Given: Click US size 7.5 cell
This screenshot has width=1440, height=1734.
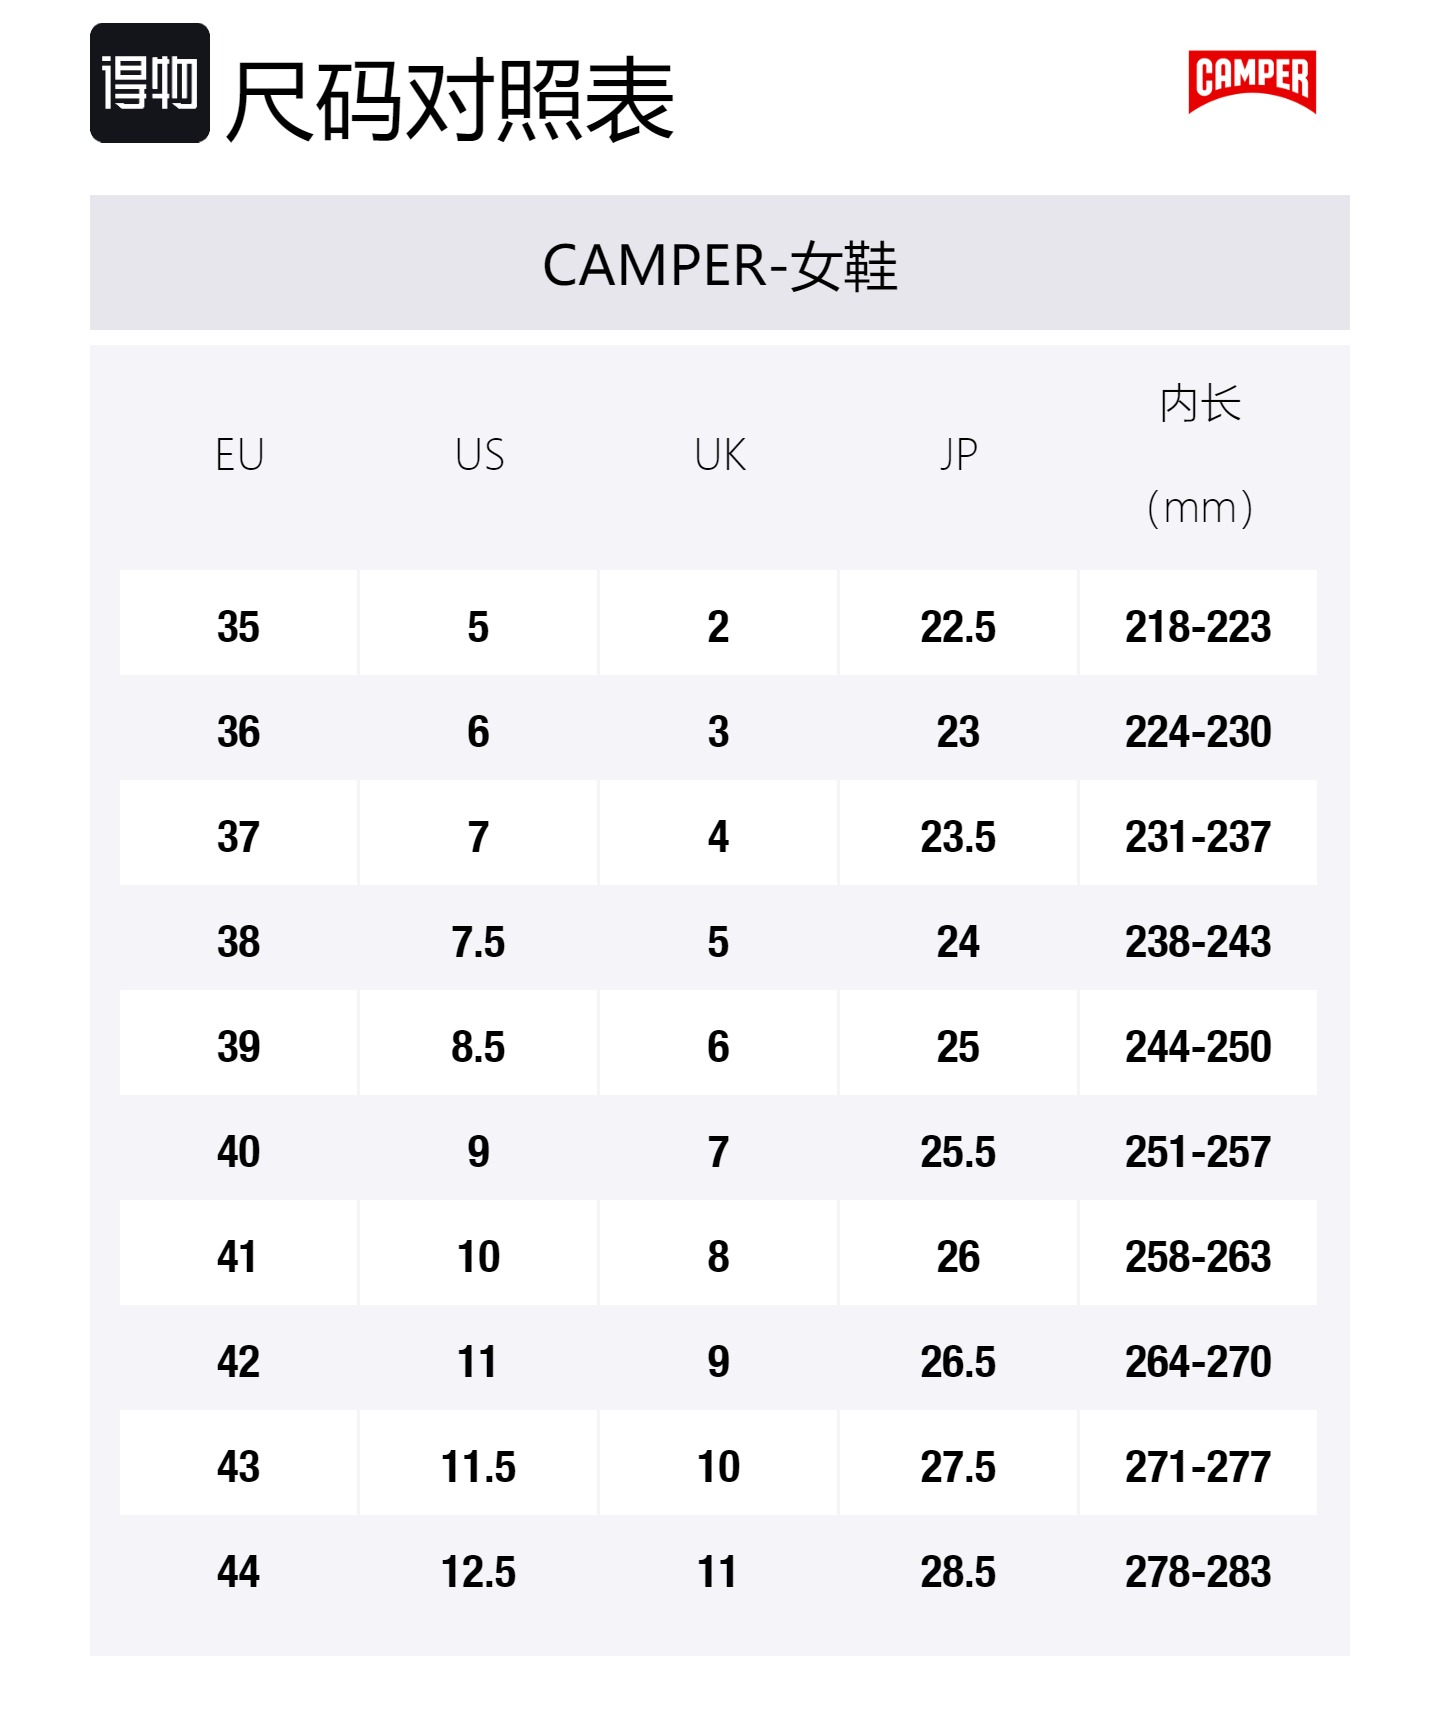Looking at the screenshot, I should coord(478,942).
